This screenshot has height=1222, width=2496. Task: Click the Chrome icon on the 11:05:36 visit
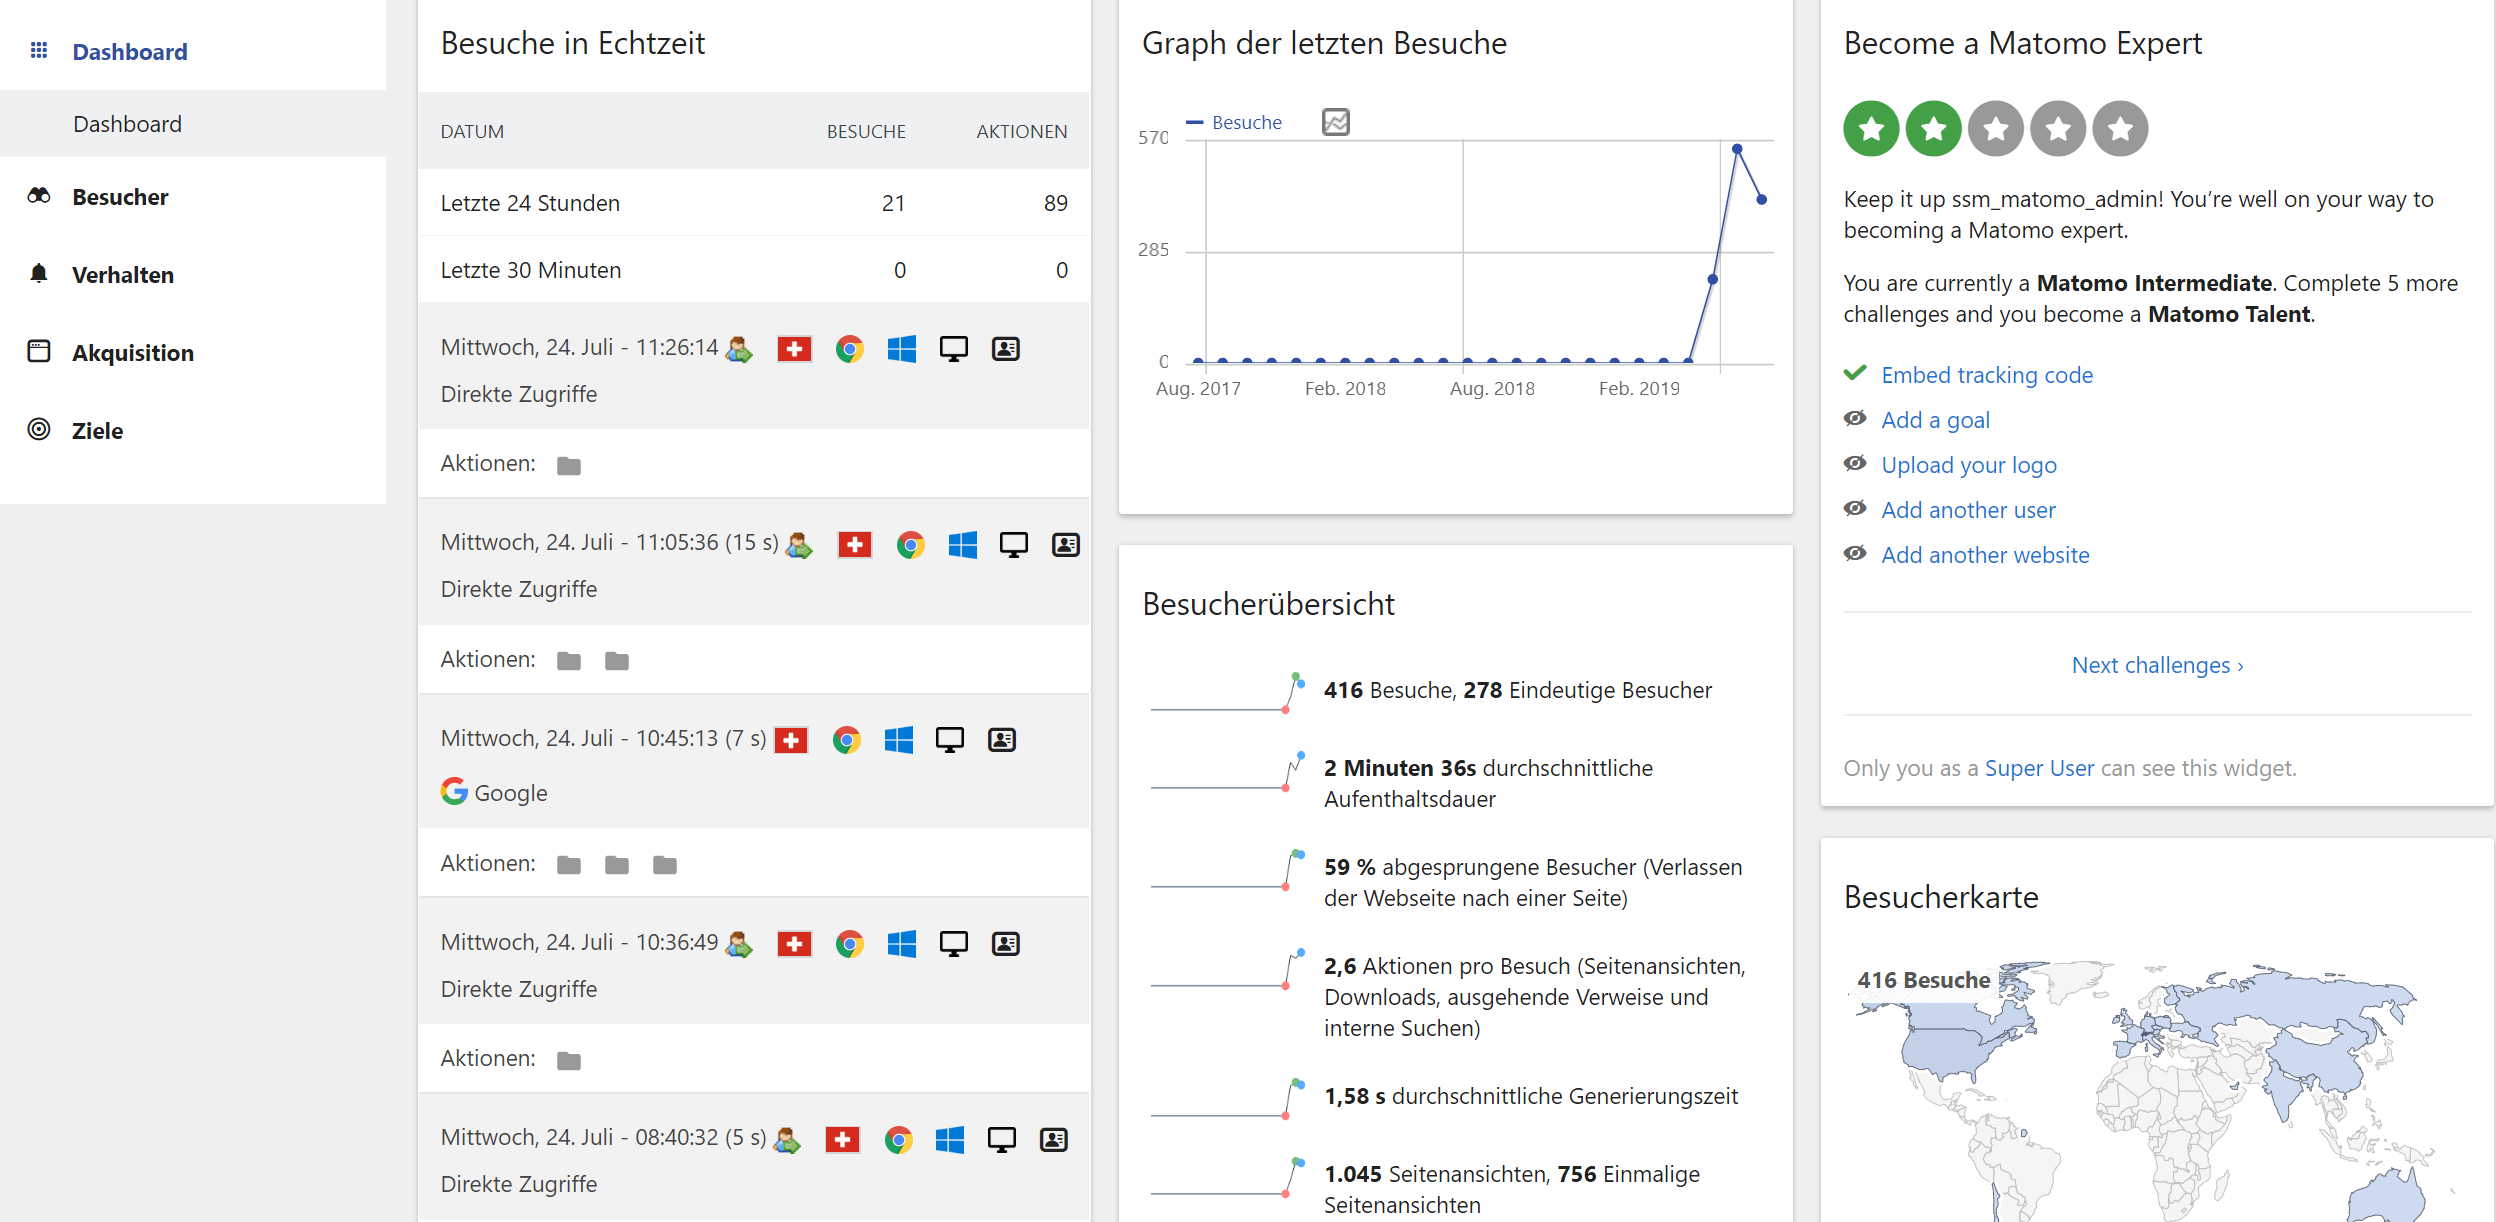pyautogui.click(x=910, y=545)
